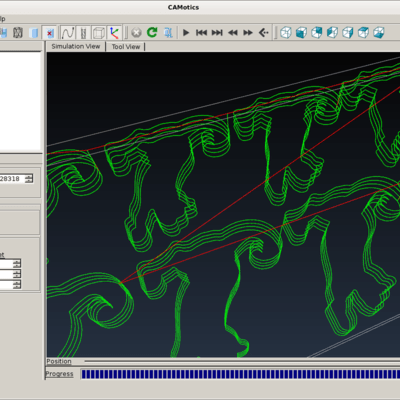The image size is (400, 400).
Task: Play the simulation
Action: click(186, 33)
